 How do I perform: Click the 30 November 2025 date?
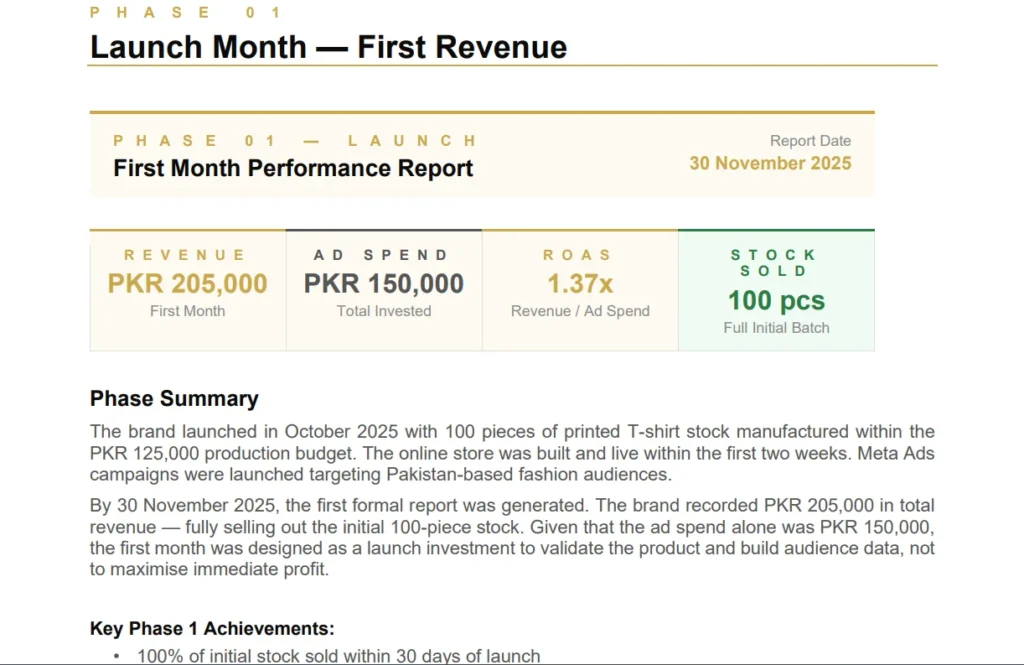tap(770, 163)
